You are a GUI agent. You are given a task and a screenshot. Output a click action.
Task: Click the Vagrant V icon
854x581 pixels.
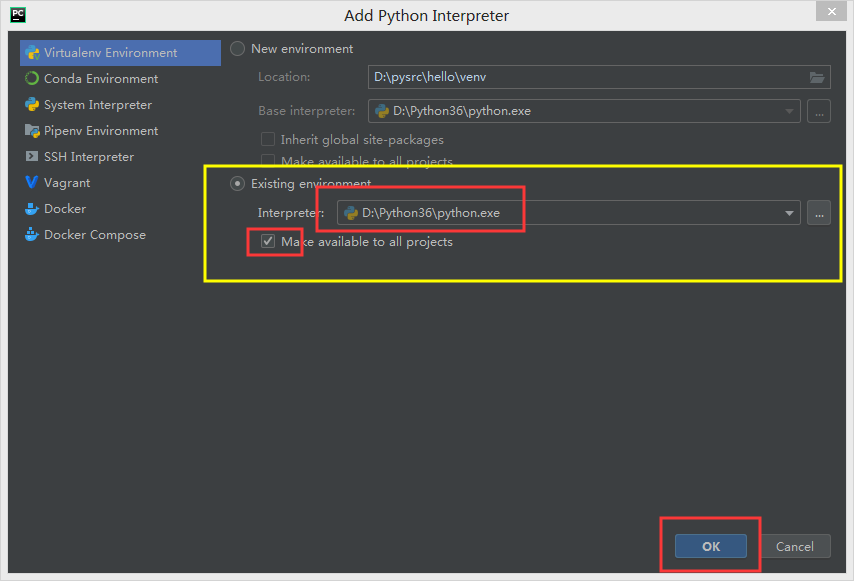[32, 183]
